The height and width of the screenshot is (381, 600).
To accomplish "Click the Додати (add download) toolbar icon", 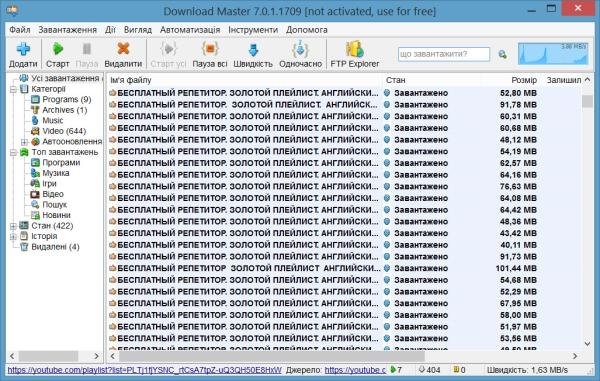I will (x=23, y=49).
